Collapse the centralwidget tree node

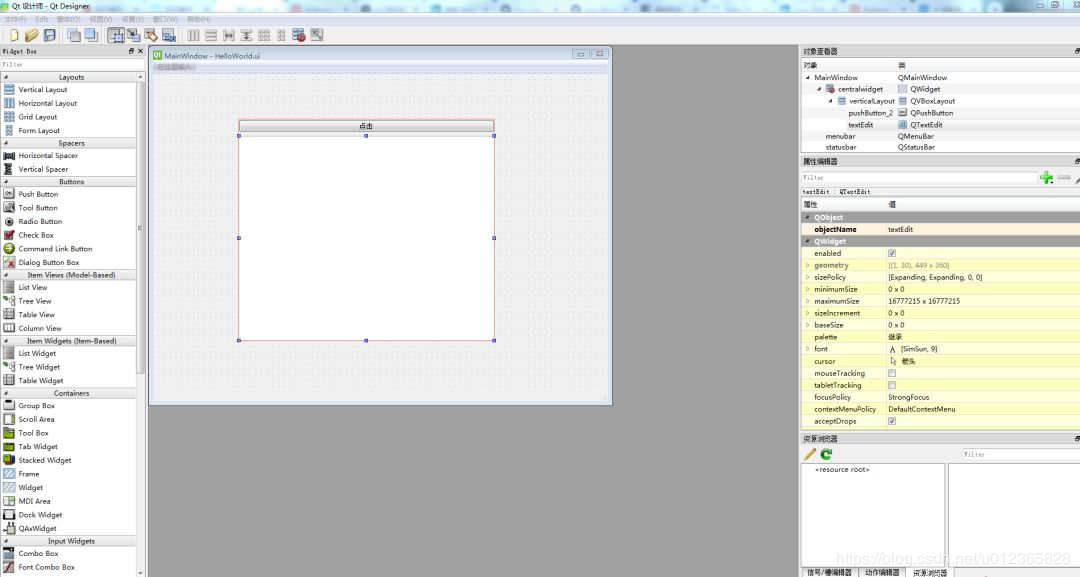pos(819,90)
